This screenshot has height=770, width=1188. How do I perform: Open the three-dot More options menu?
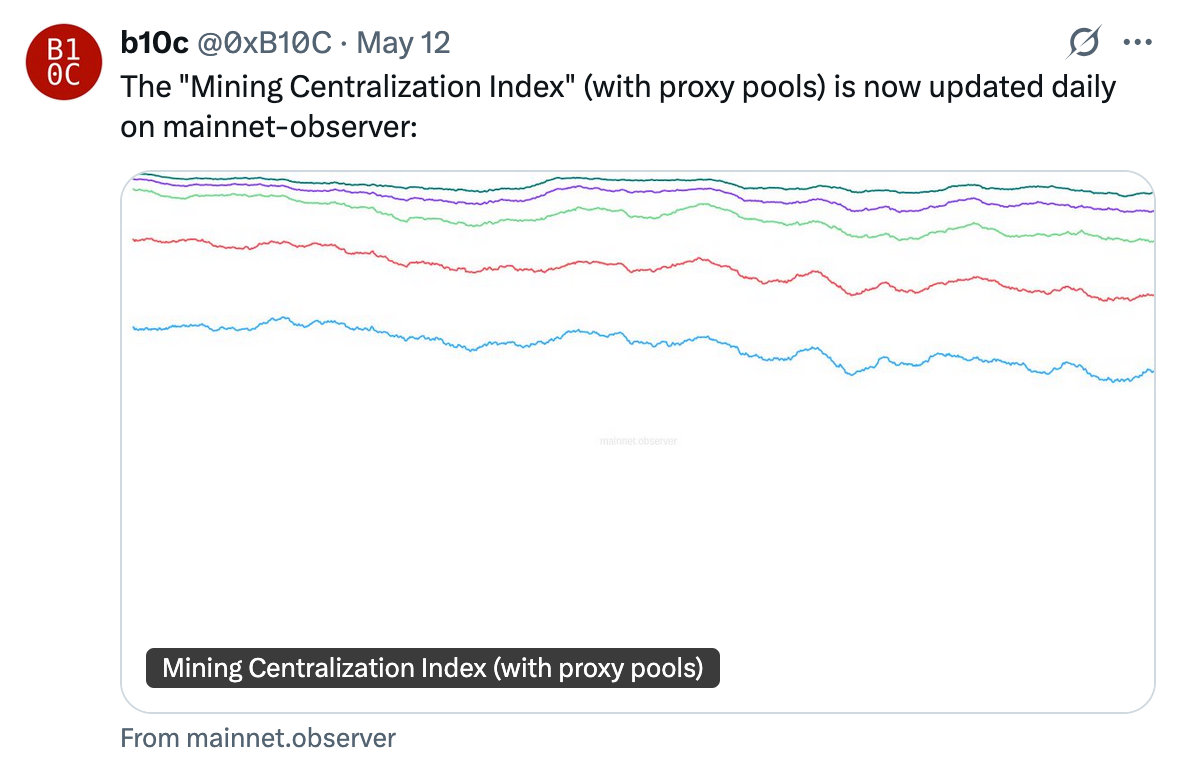(x=1138, y=42)
